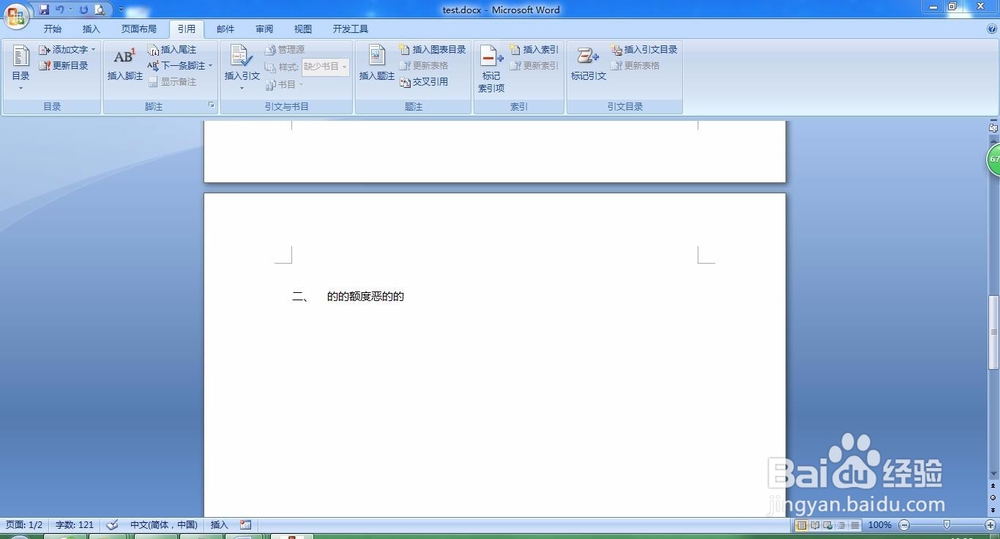1000x539 pixels.
Task: Click 更新目录 to update the table
Action: [64, 65]
